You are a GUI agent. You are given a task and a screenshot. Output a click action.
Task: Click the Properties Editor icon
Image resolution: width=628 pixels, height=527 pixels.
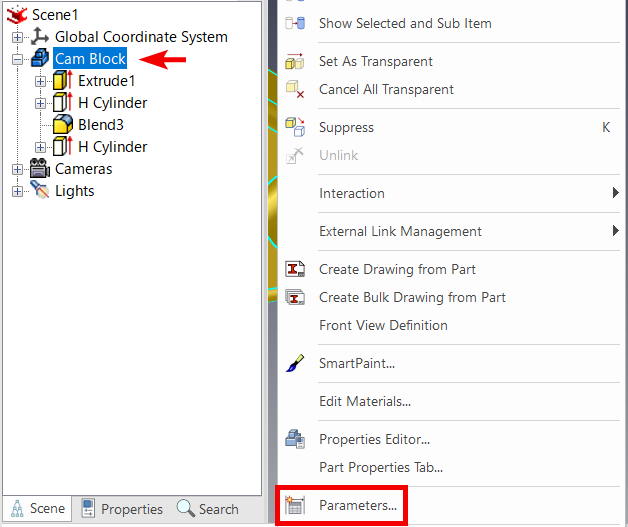click(x=295, y=439)
